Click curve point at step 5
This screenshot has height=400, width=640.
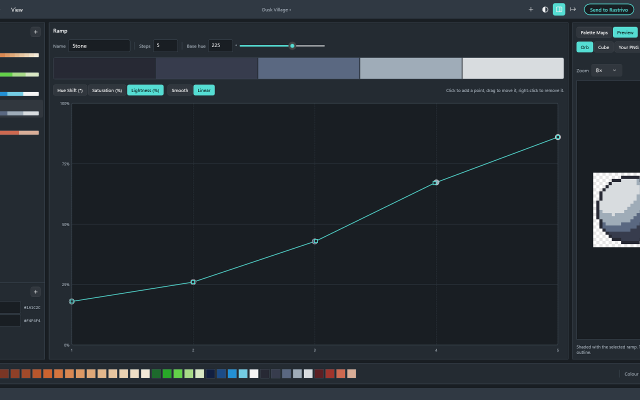558,137
